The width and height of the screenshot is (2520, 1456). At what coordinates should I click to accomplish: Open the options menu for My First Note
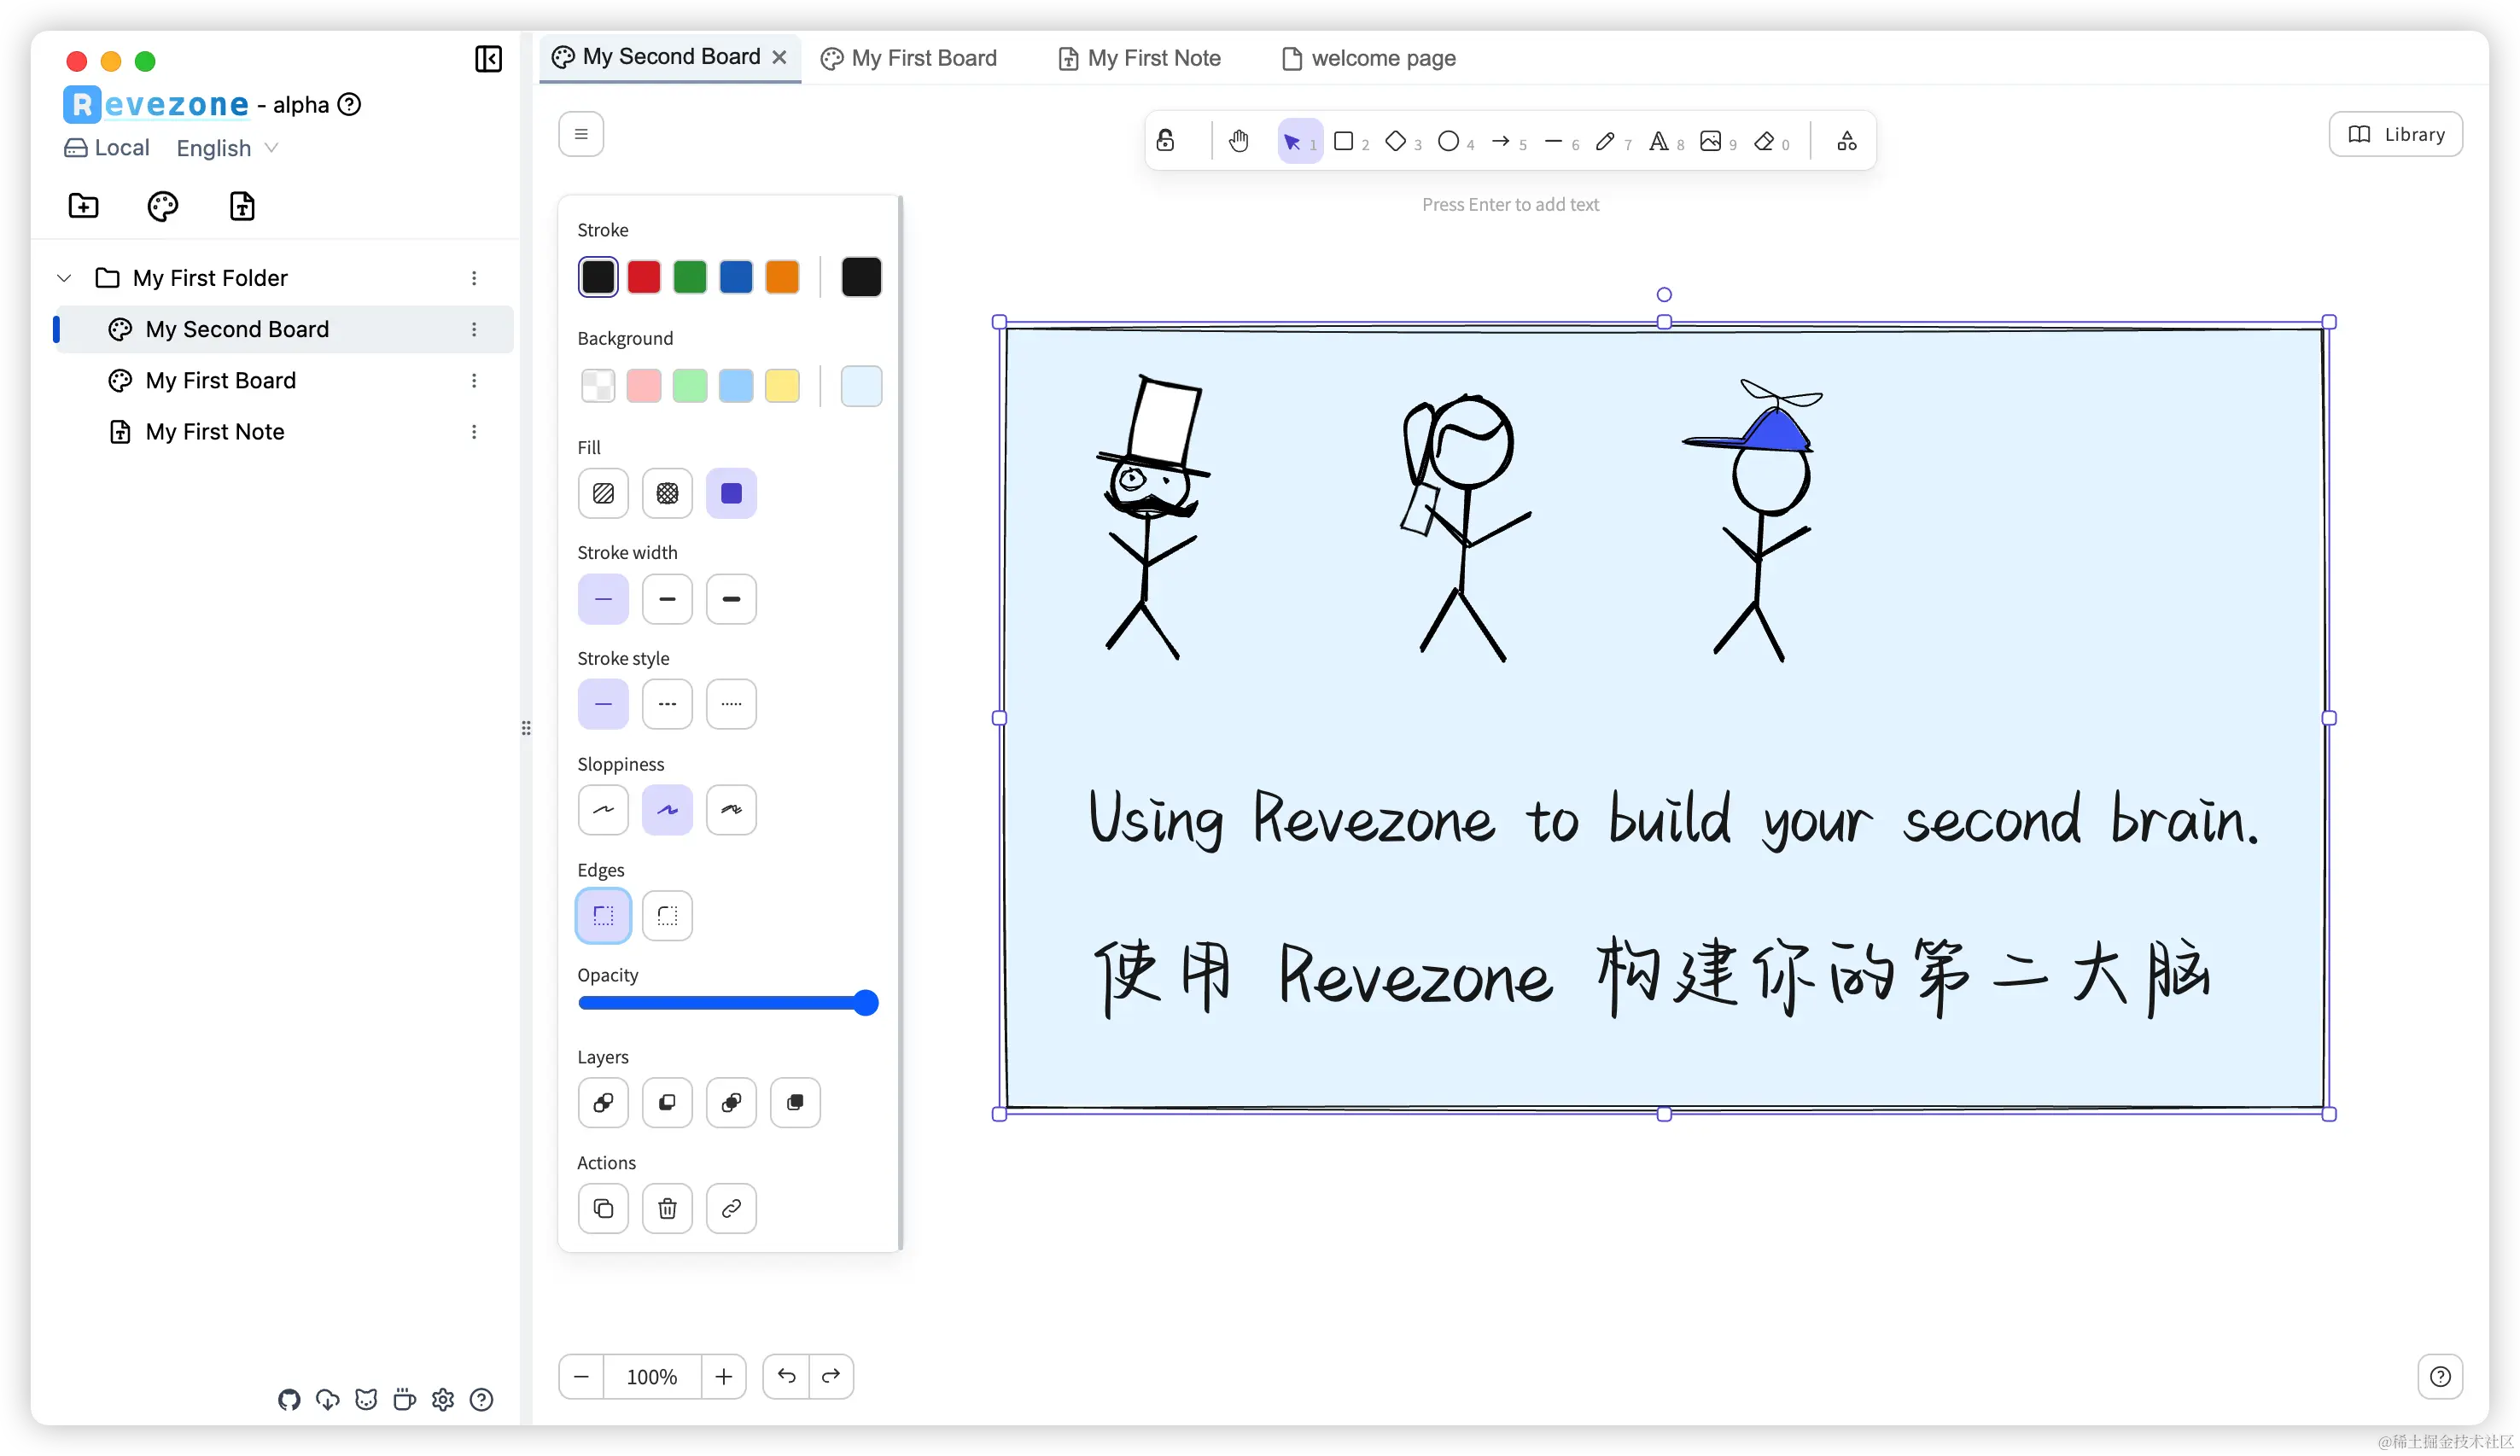tap(475, 431)
